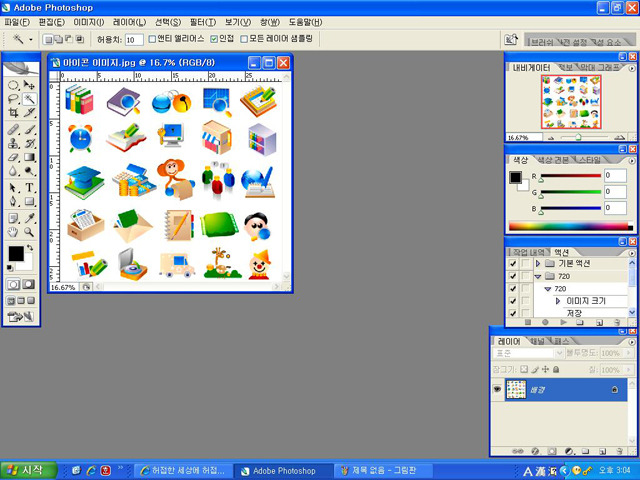The image size is (640, 480).
Task: Select the Eyedropper tool
Action: click(29, 218)
